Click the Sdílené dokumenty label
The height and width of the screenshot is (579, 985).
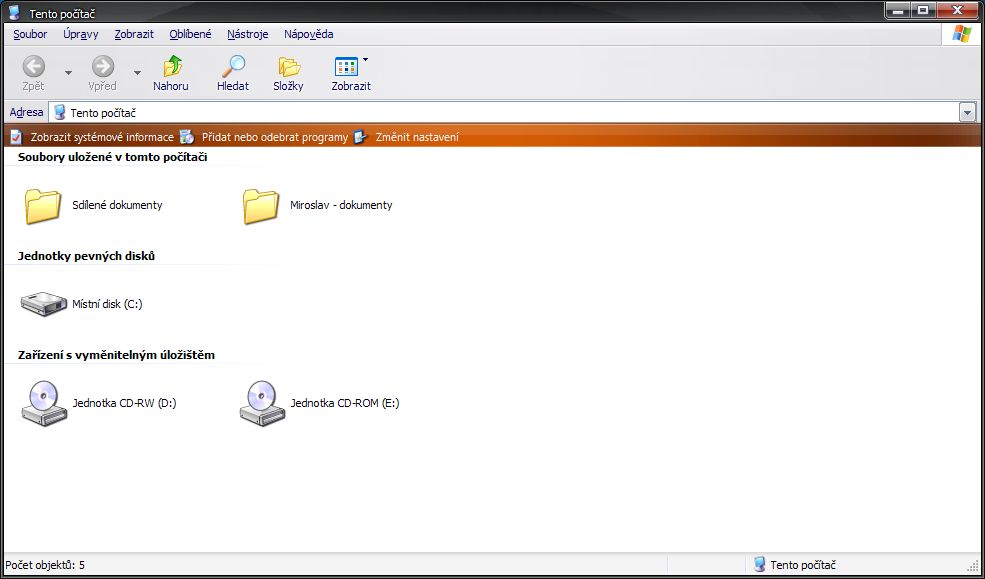tap(117, 205)
